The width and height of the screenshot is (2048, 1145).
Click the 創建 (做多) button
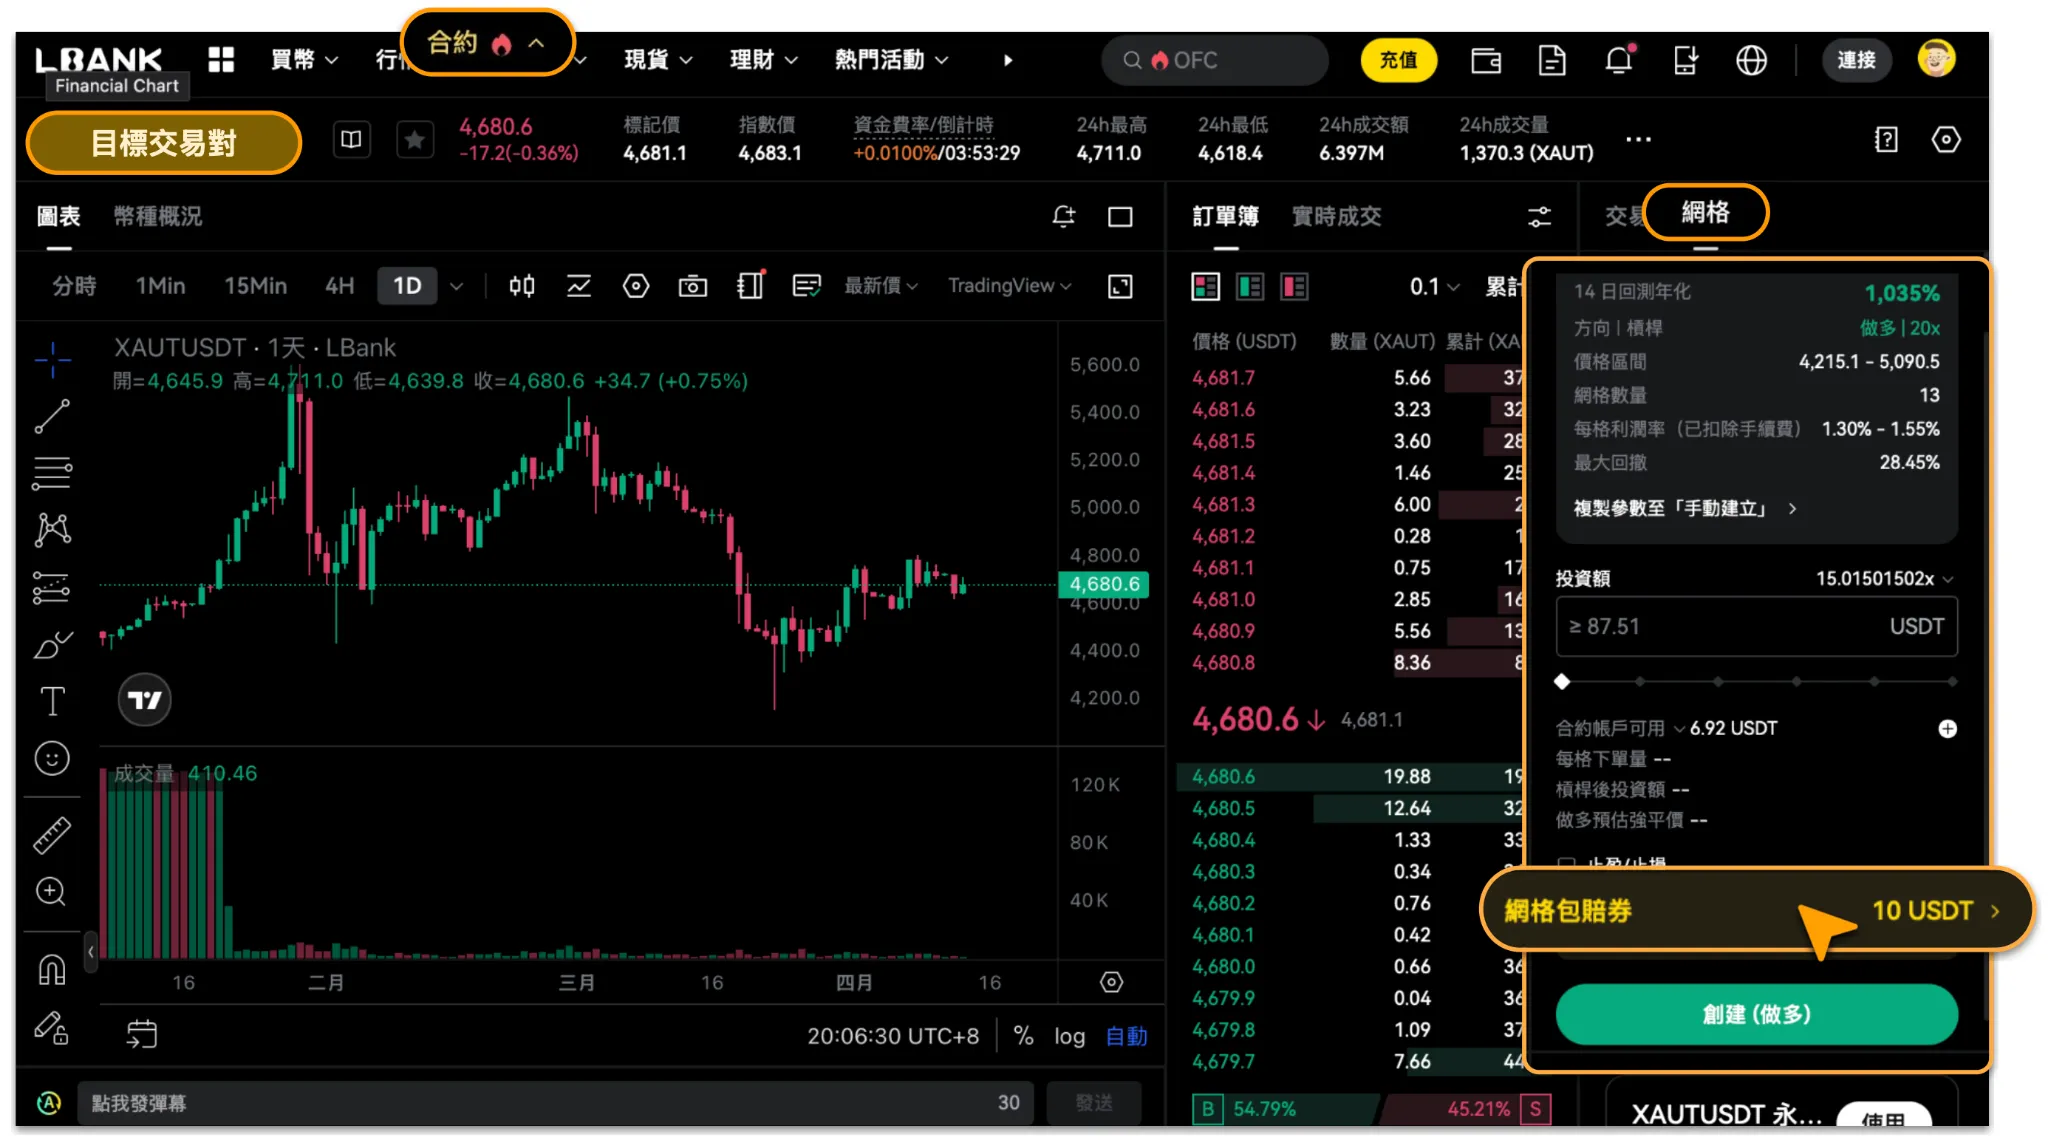coord(1756,1014)
